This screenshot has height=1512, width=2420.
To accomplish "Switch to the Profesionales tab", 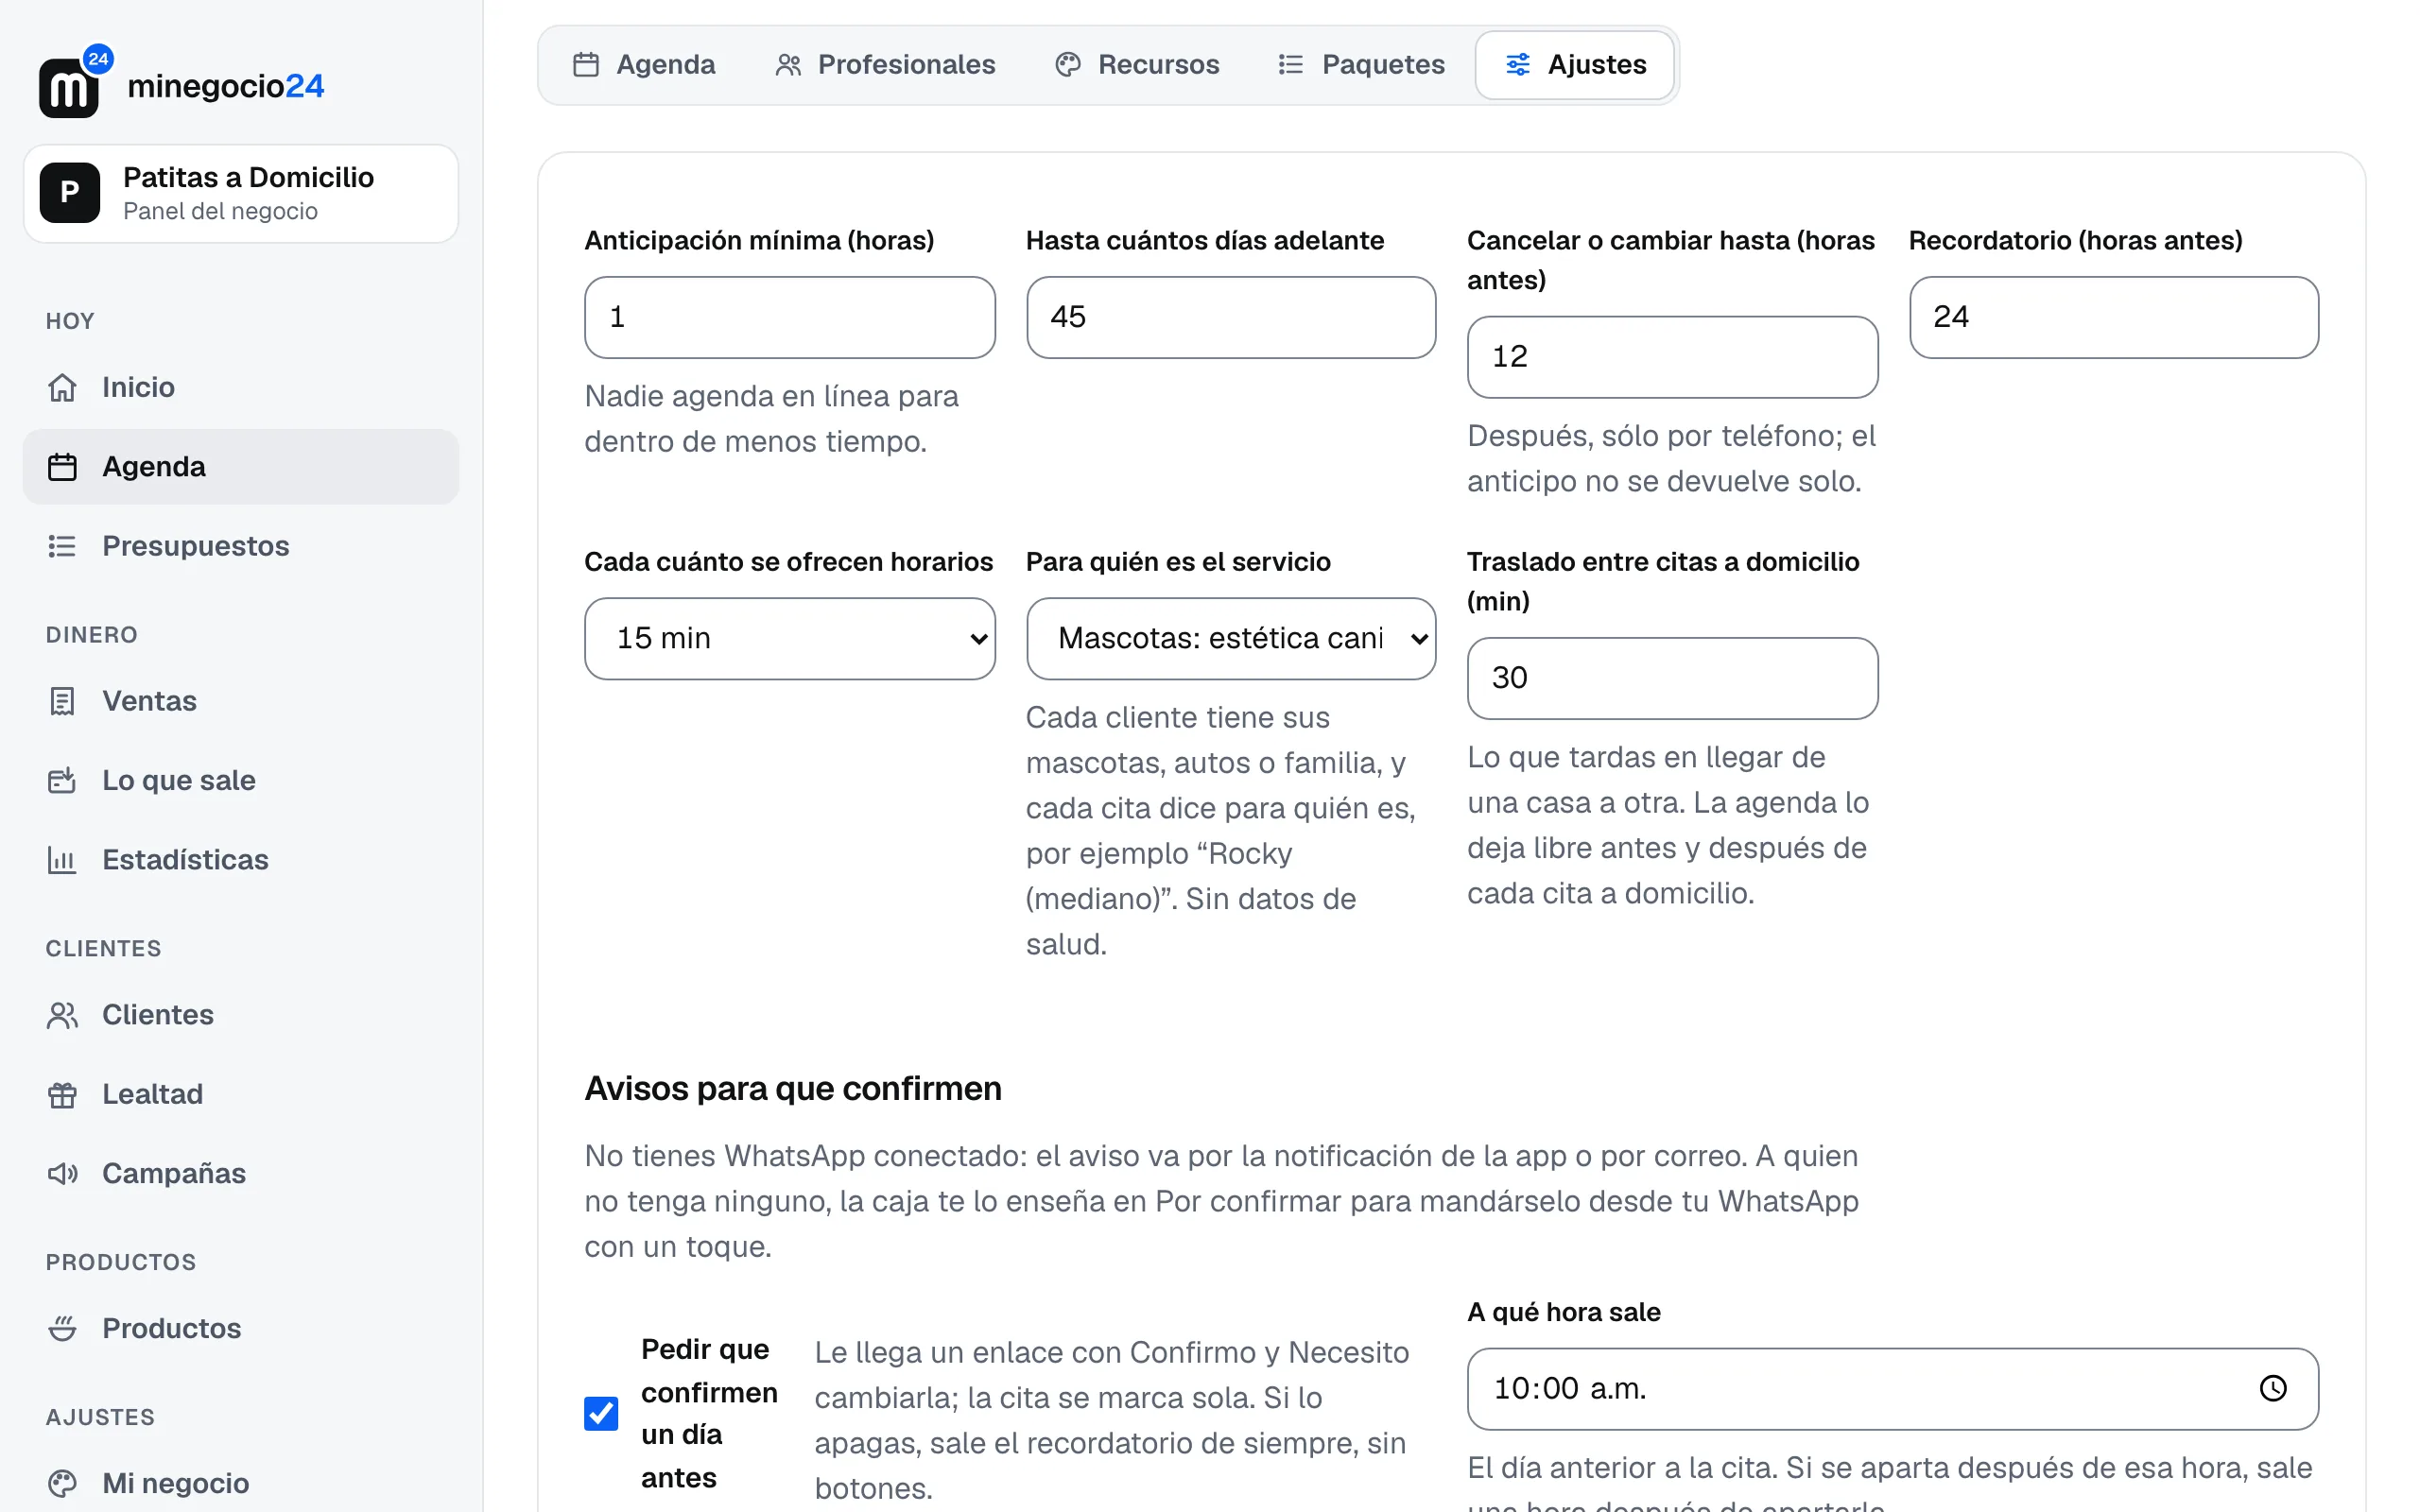I will 886,65.
